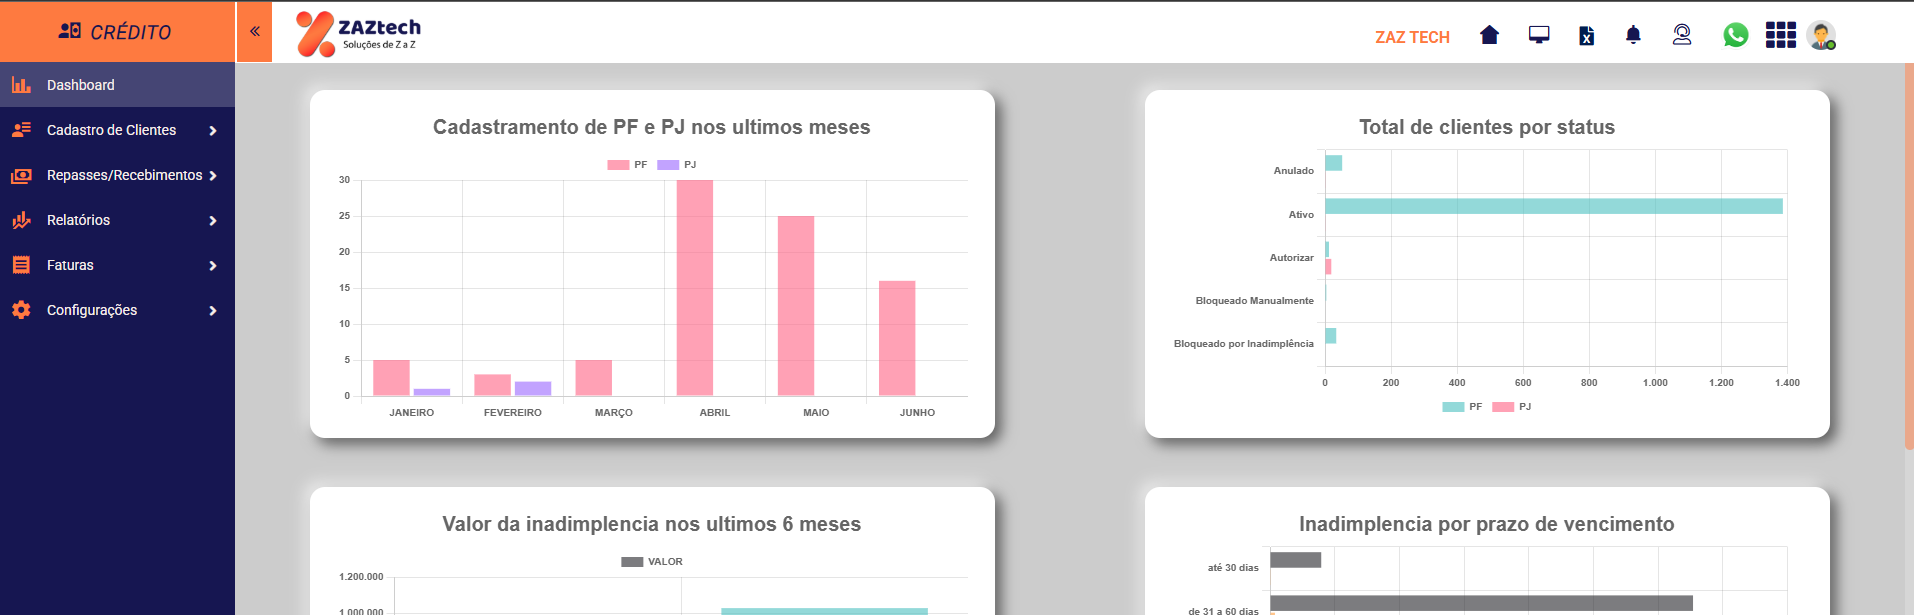
Task: Toggle PJ legend in clientes por status chart
Action: click(x=1512, y=407)
